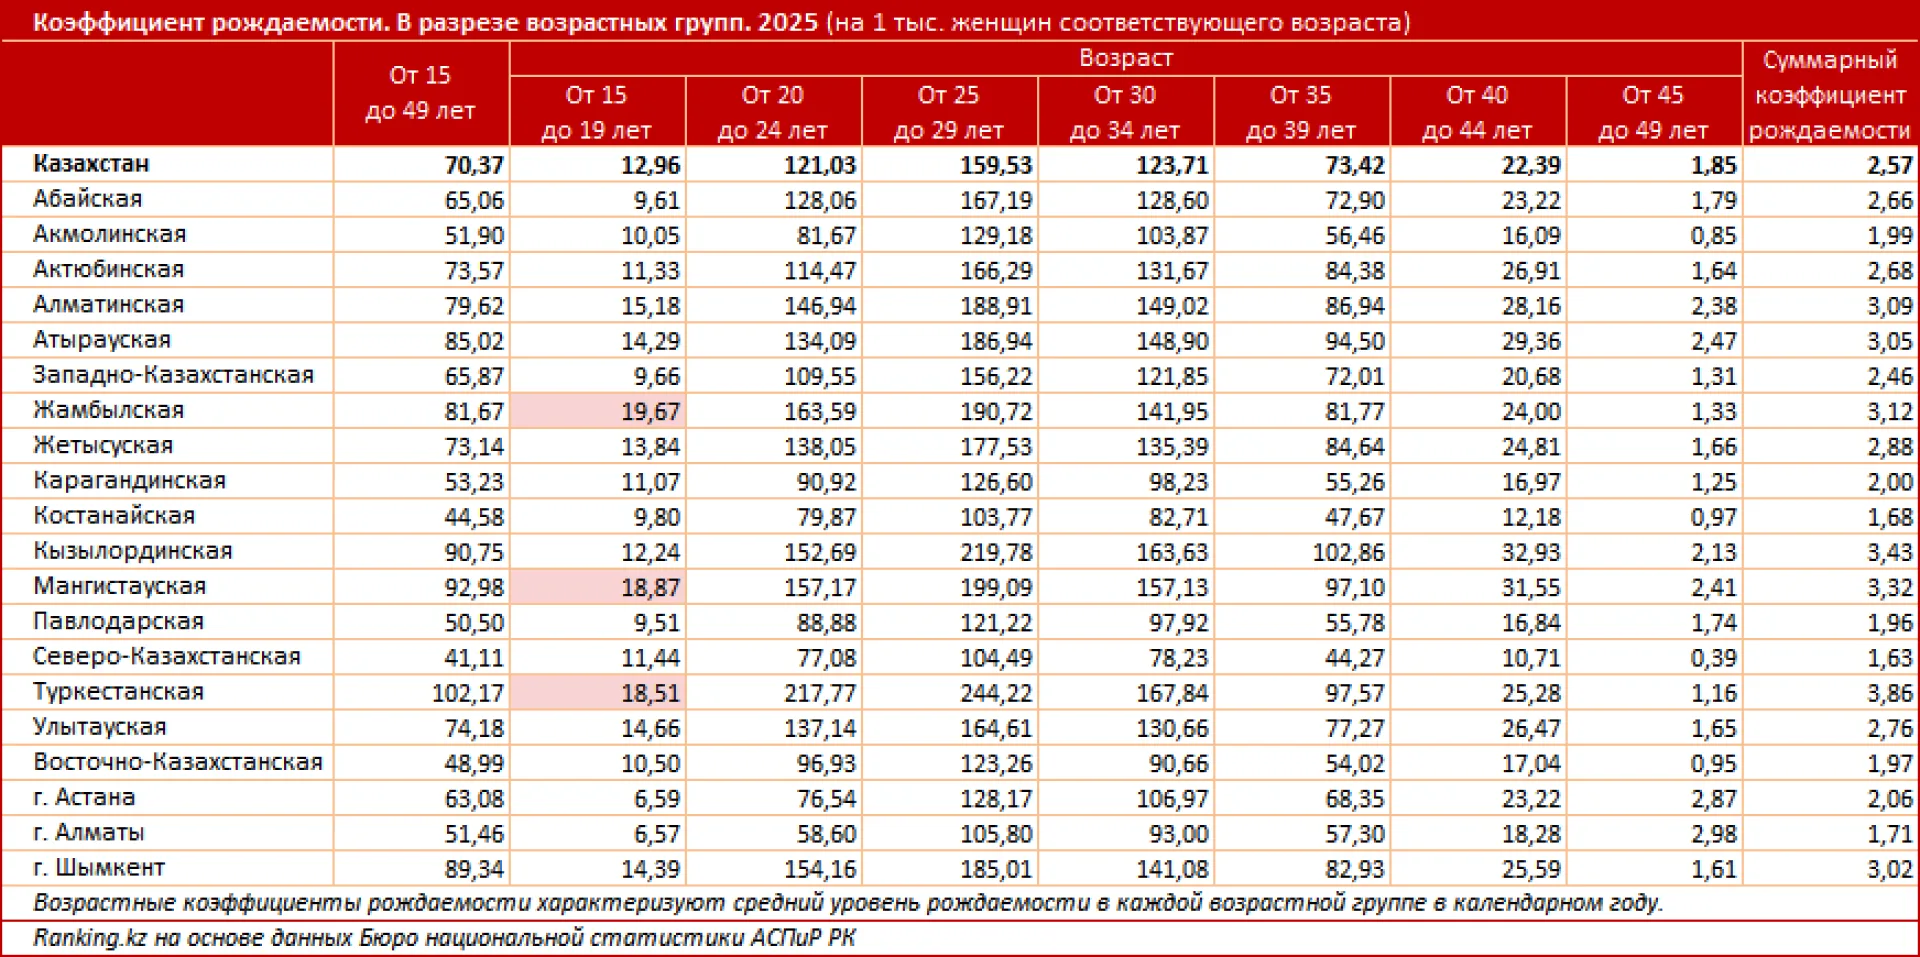Screen dimensions: 1920x957
Task: Click the 2,57 total value for Казахстан
Action: 1889,165
